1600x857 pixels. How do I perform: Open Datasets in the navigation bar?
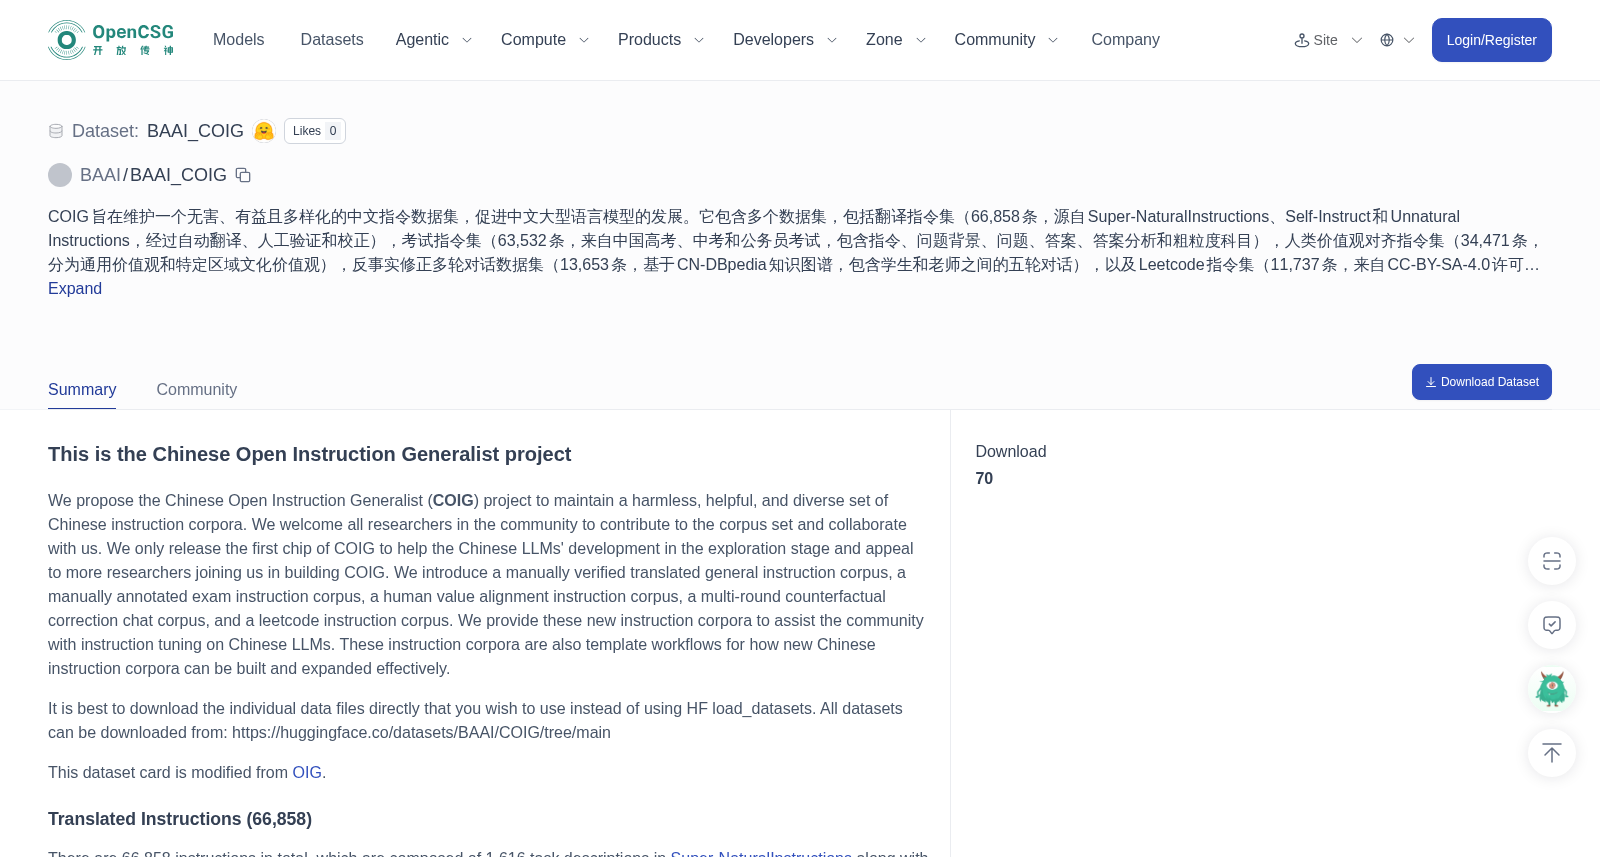332,40
